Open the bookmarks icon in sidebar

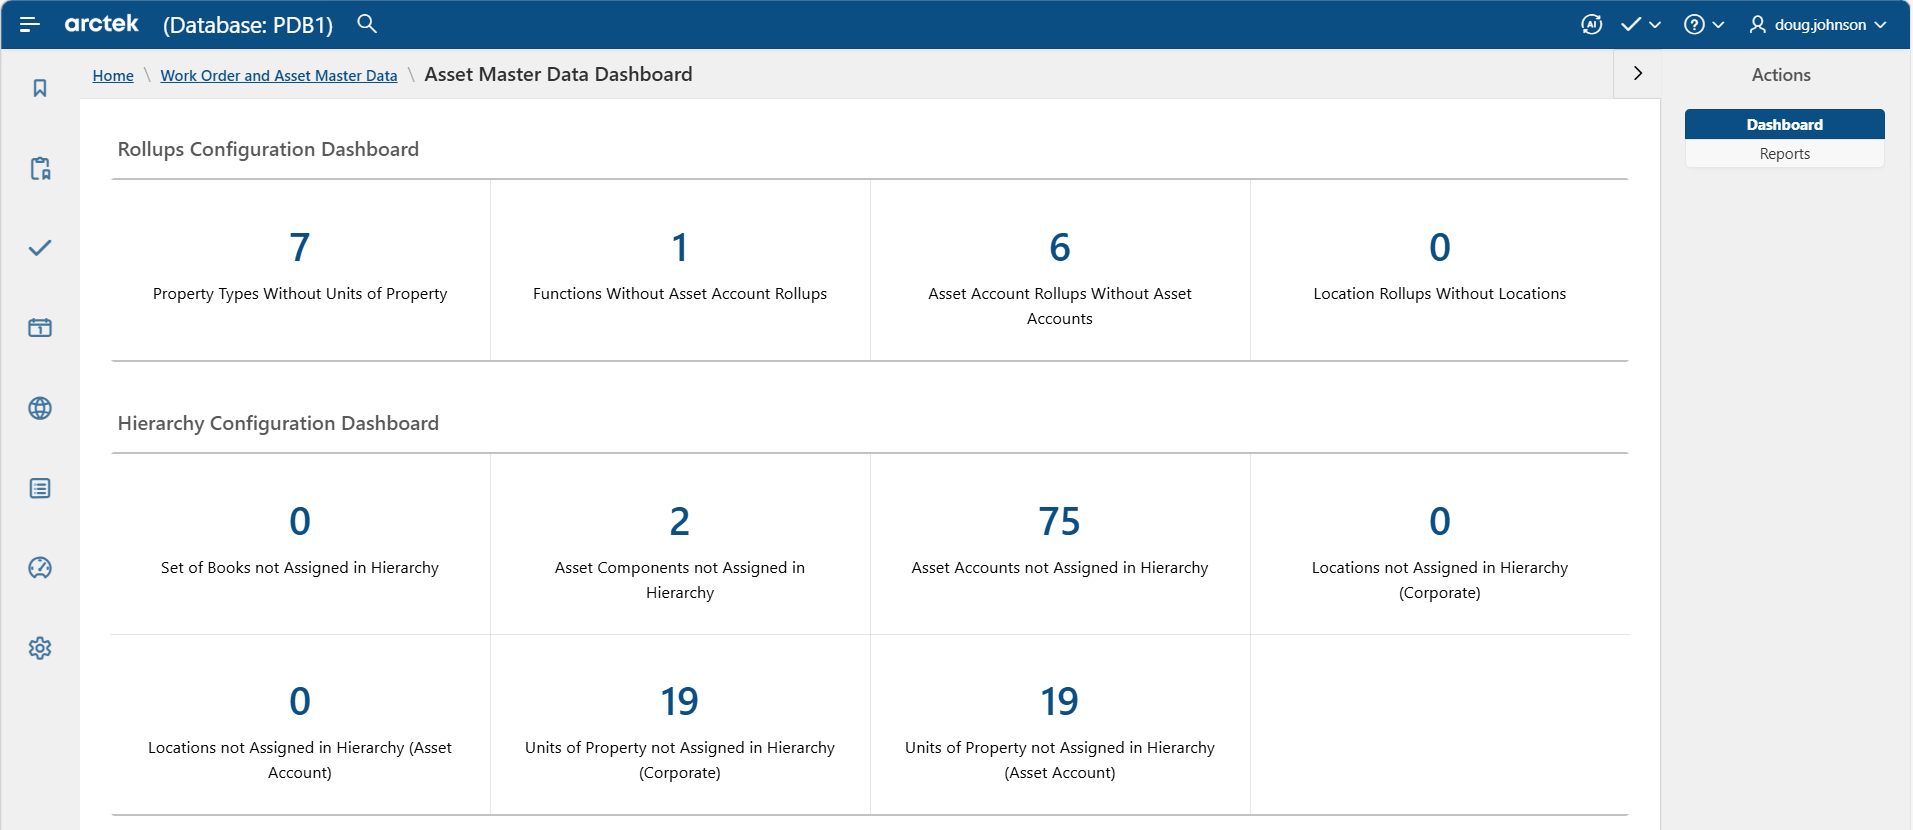coord(40,88)
